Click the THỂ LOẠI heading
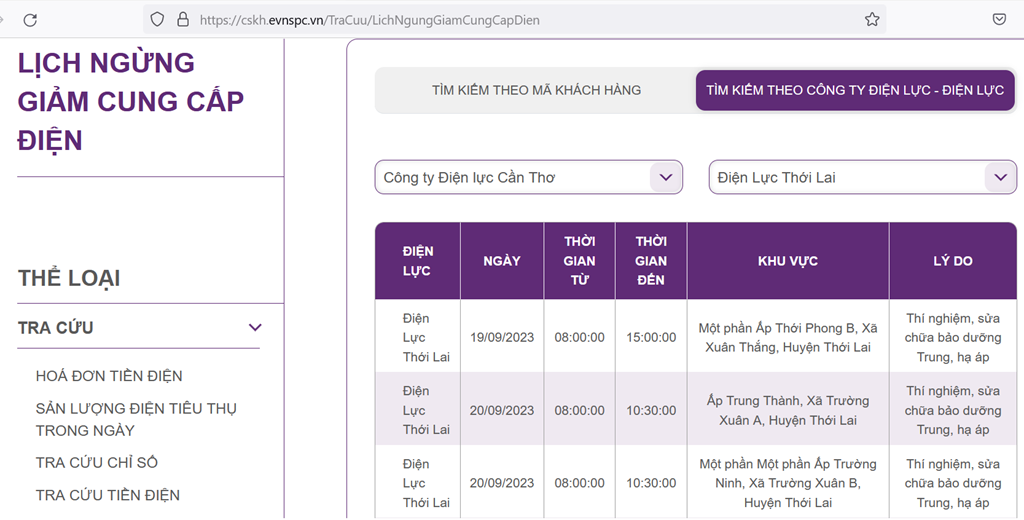The height and width of the screenshot is (520, 1024). click(x=69, y=278)
